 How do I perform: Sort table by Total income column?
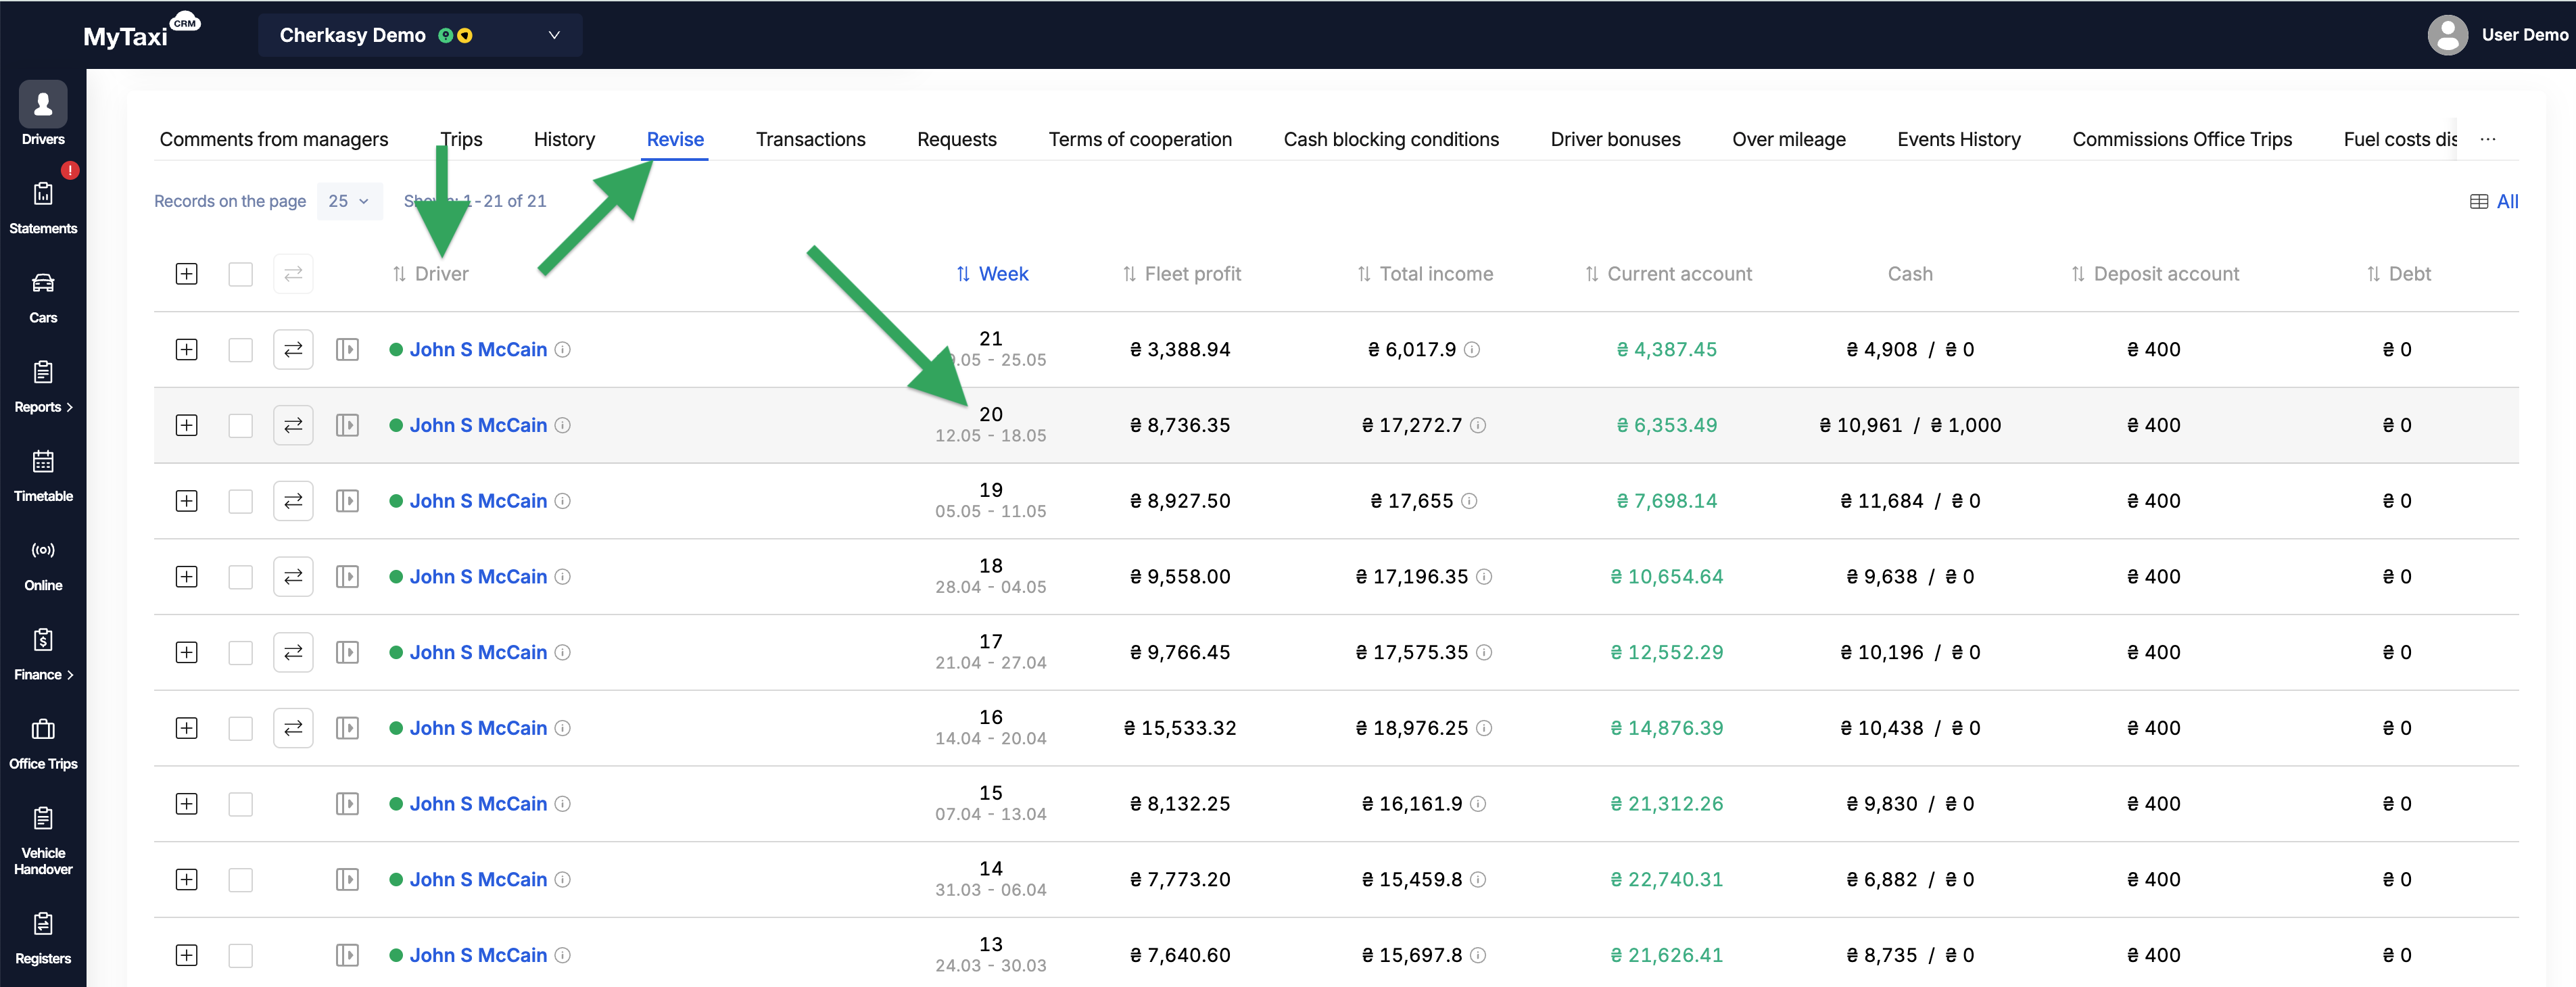pyautogui.click(x=1425, y=274)
